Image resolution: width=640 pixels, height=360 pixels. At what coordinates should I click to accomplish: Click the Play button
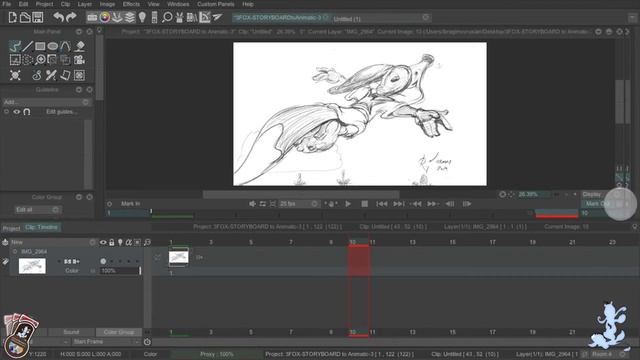[x=348, y=204]
